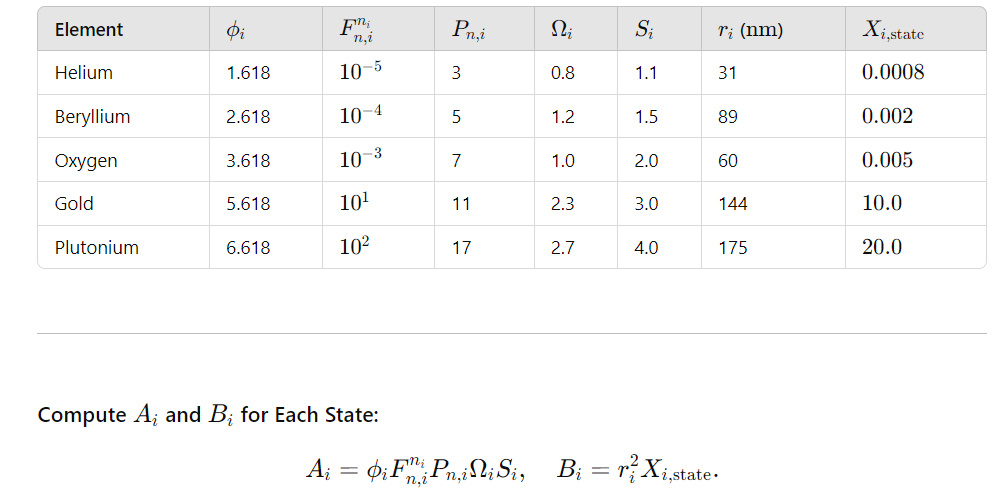Image resolution: width=1005 pixels, height=494 pixels.
Task: Click the Compute A_i and B_i heading
Action: click(208, 415)
